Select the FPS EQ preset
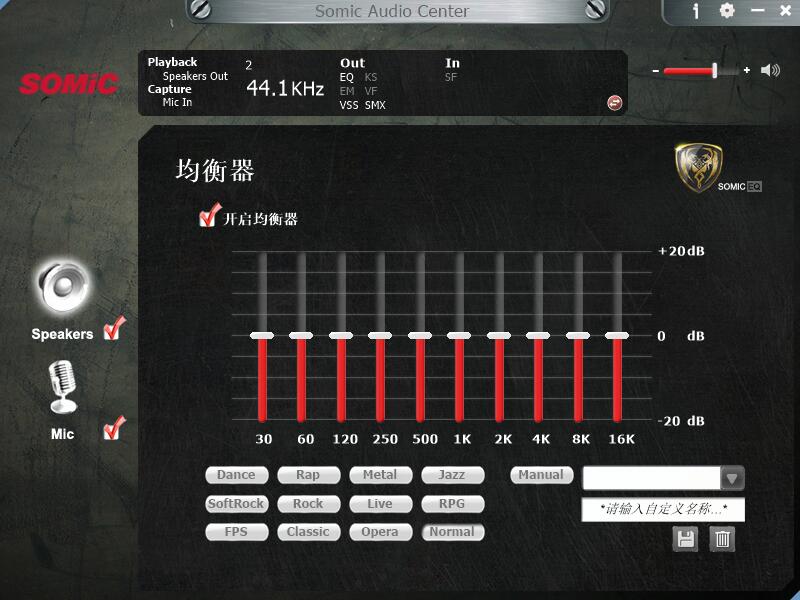800x600 pixels. coord(236,532)
